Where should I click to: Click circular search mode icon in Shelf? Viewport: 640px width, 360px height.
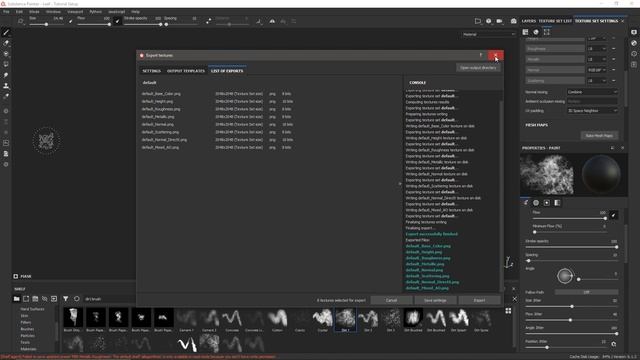click(x=76, y=299)
